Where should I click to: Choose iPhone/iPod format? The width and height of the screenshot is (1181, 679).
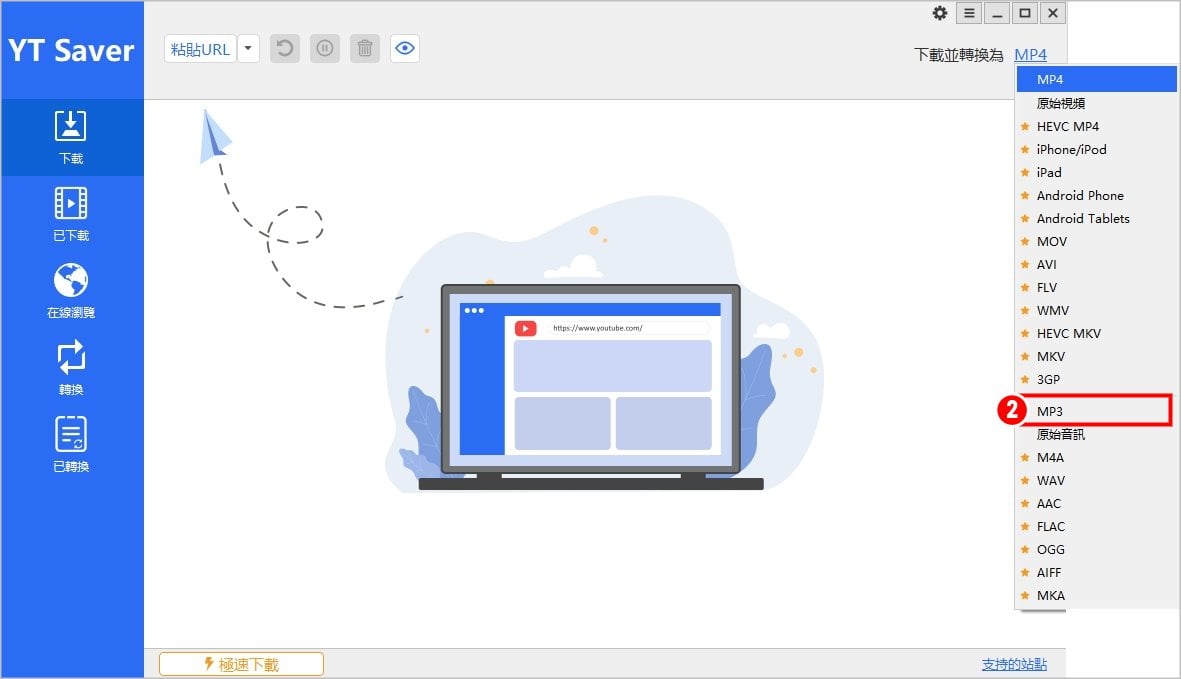[1096, 149]
